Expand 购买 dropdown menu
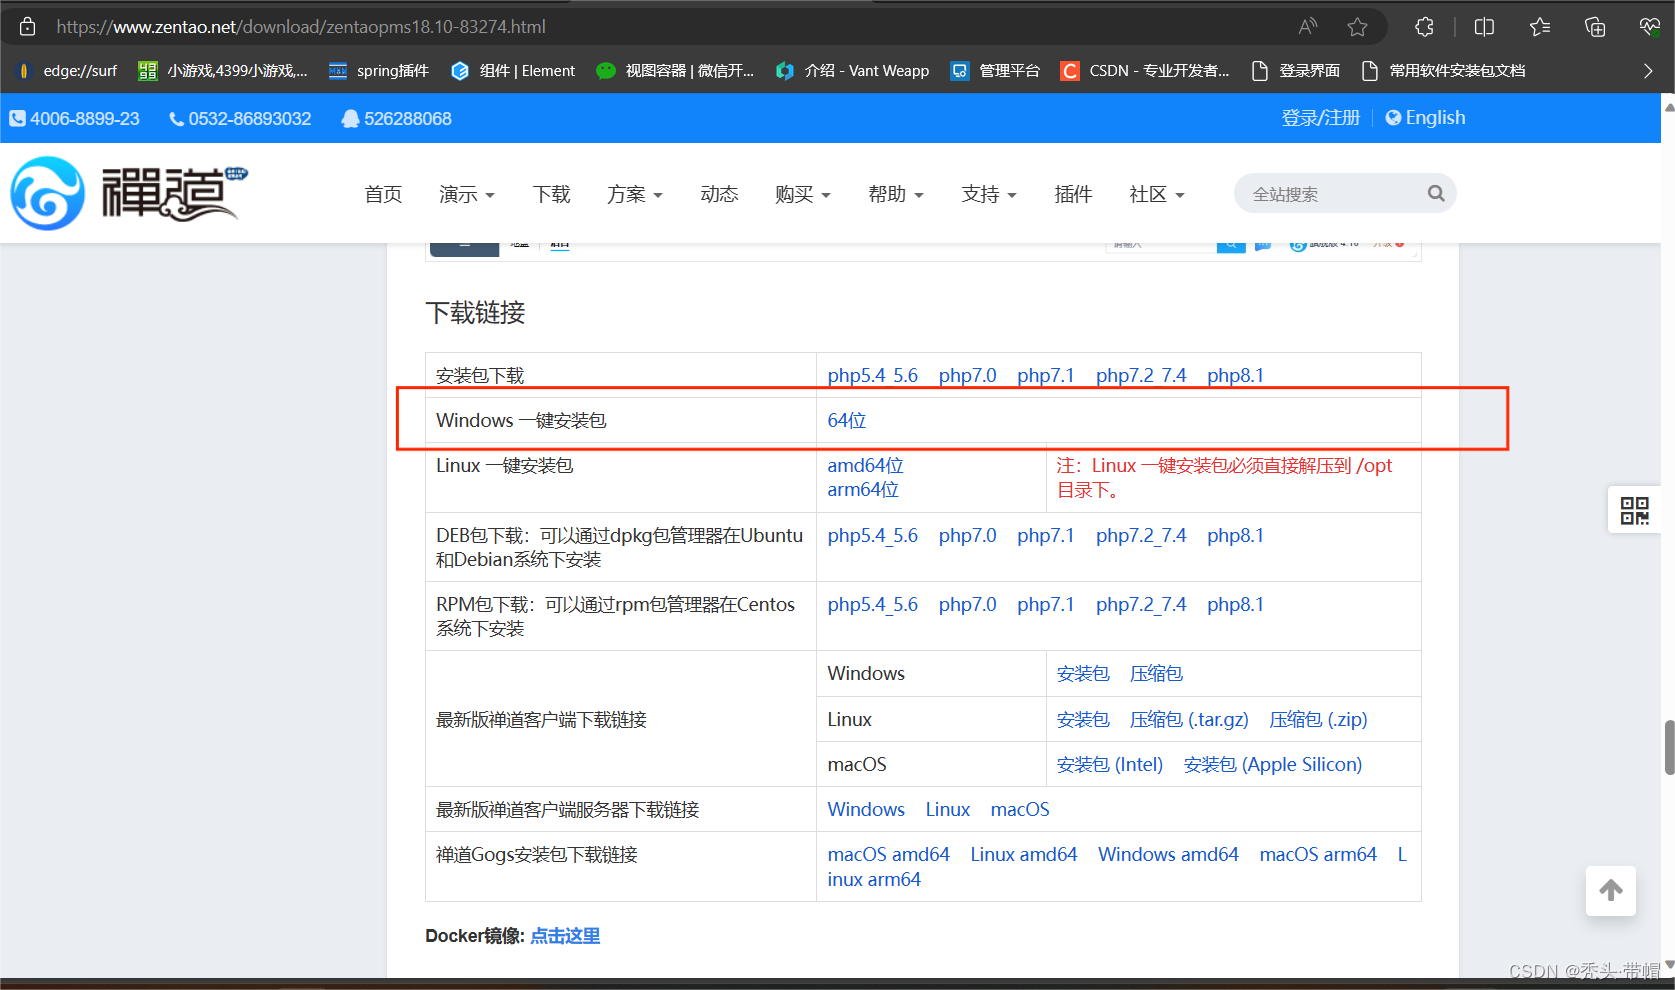 point(803,194)
